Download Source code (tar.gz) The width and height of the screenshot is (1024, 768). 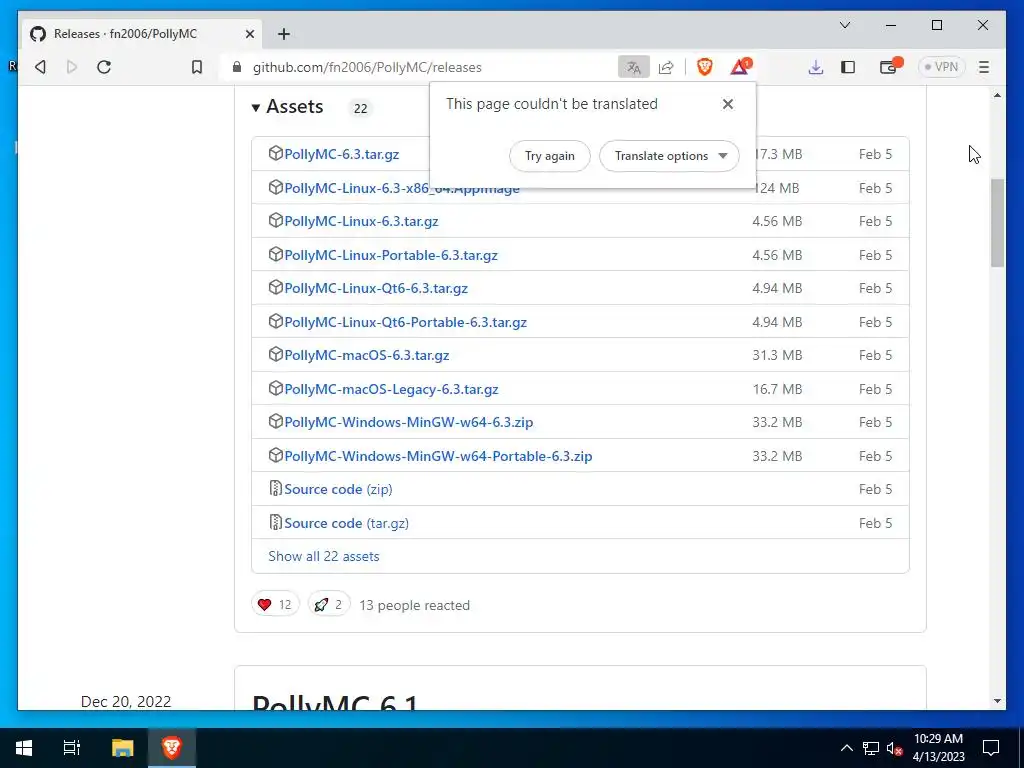point(346,524)
